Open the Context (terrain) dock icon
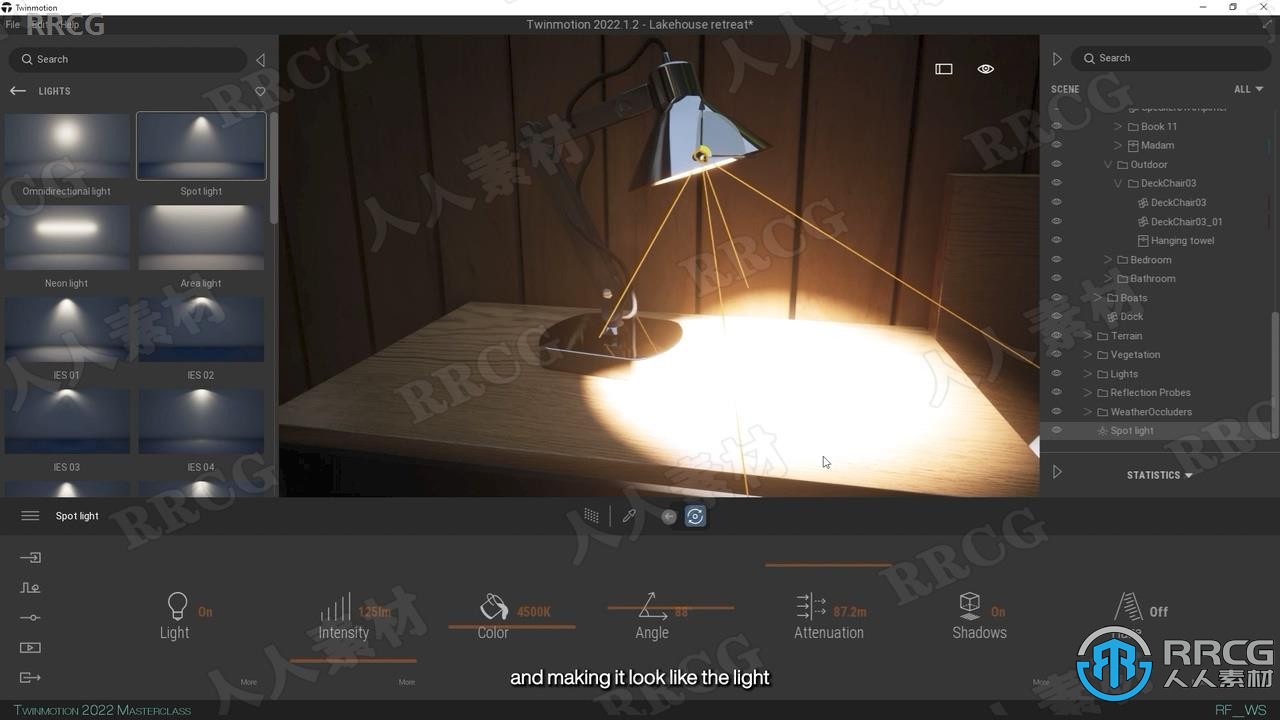The height and width of the screenshot is (720, 1280). (30, 588)
